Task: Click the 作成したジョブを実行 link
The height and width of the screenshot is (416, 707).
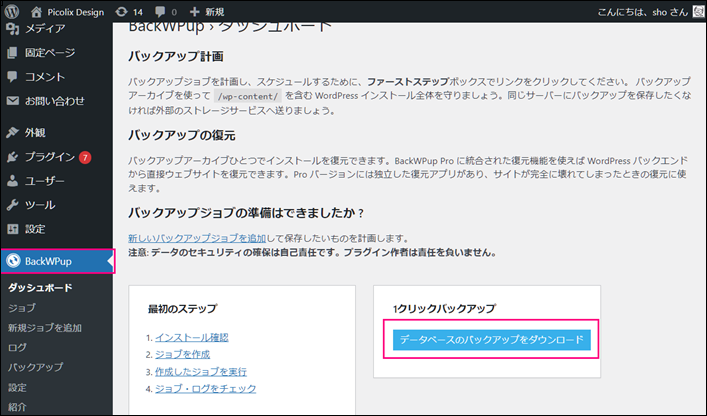Action: click(201, 371)
